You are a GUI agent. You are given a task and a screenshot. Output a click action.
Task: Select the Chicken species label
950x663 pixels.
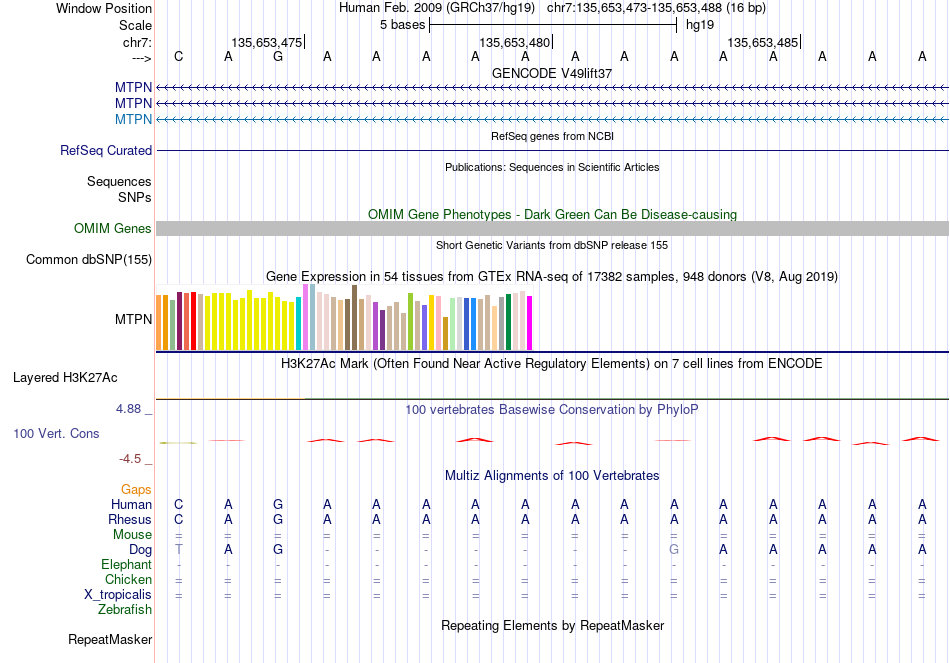coord(128,579)
